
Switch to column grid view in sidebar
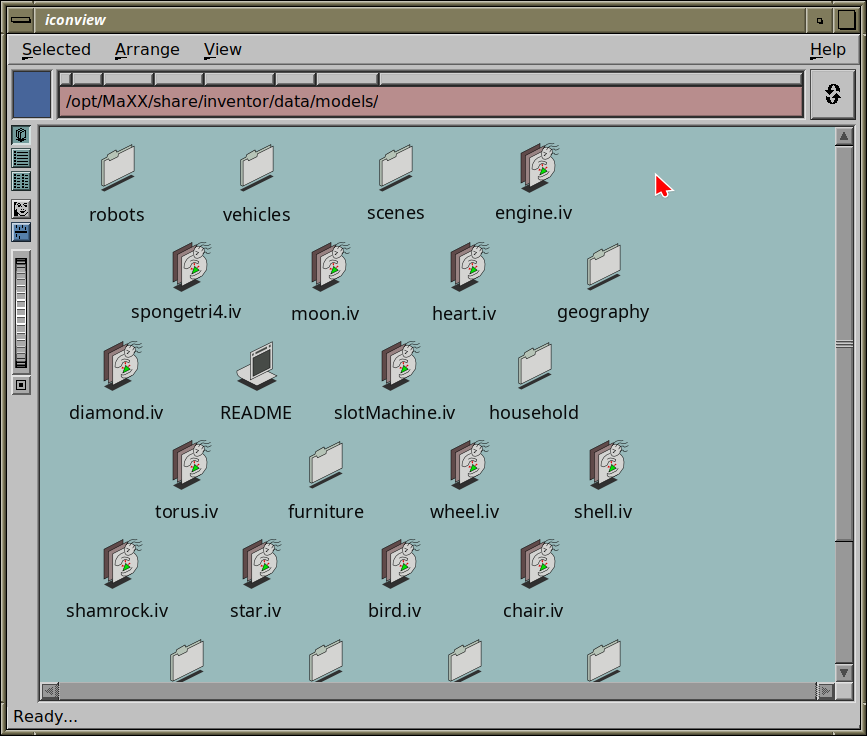[x=21, y=181]
